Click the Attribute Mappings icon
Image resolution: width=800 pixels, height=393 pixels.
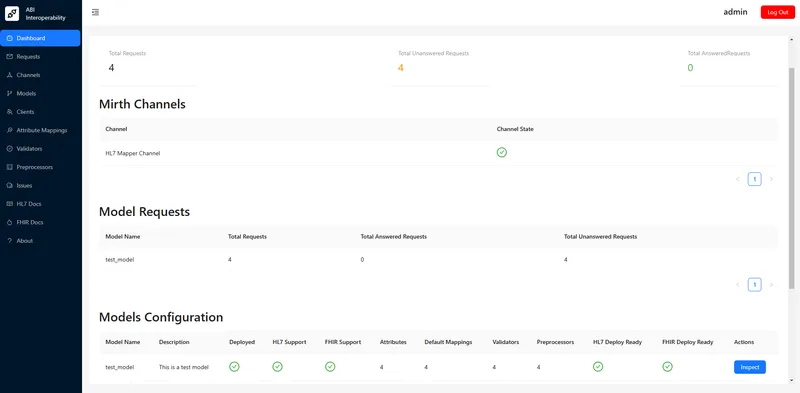point(10,130)
